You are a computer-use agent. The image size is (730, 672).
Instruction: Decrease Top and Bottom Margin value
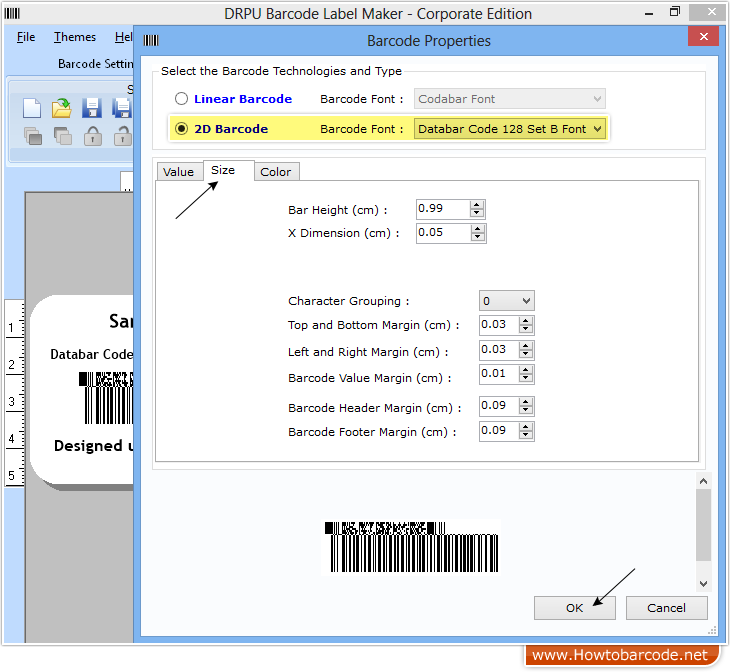(x=526, y=329)
